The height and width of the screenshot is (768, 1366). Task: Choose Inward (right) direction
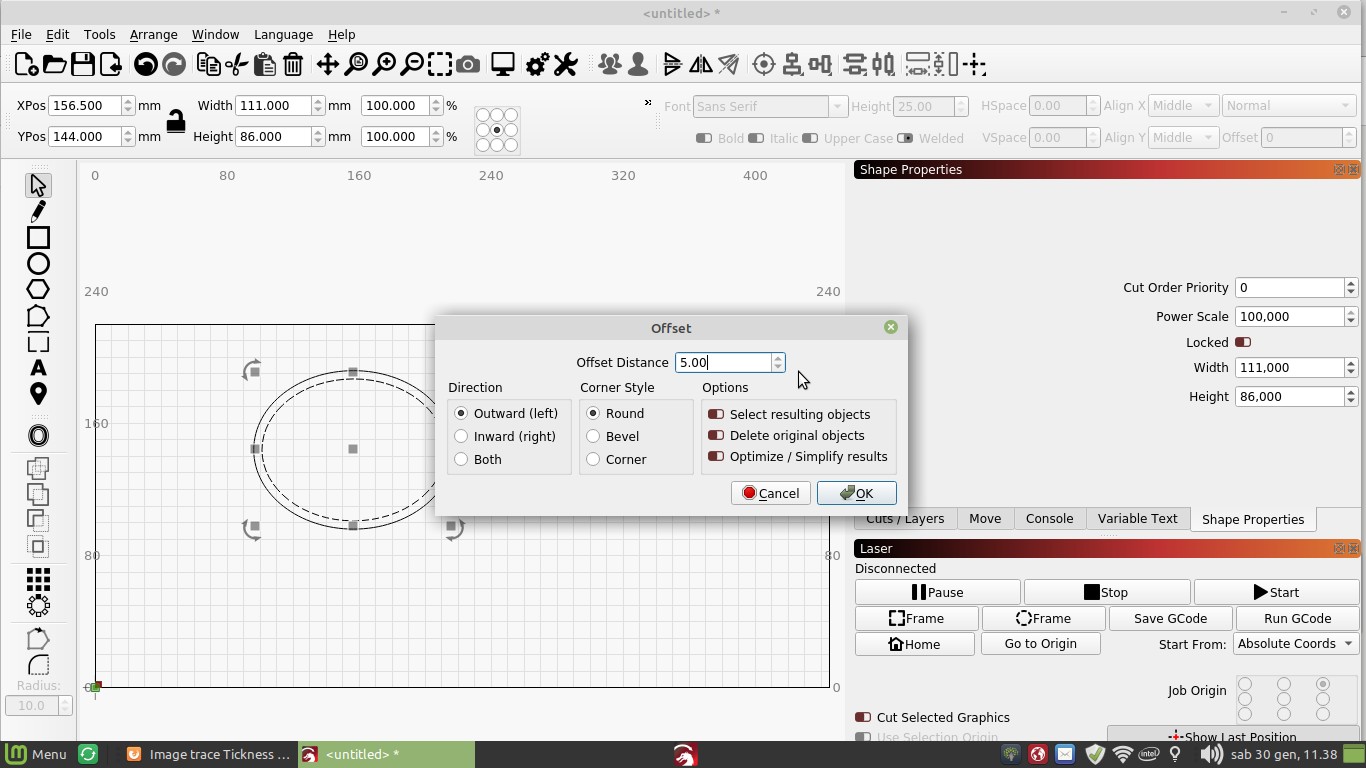506,436
